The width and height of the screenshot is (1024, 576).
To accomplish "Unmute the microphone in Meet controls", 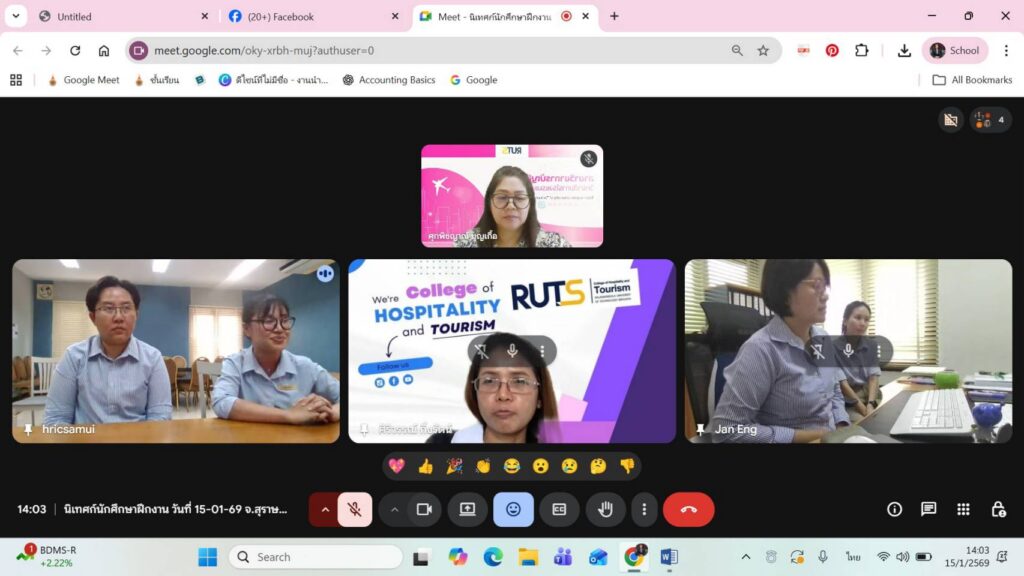I will 354,509.
